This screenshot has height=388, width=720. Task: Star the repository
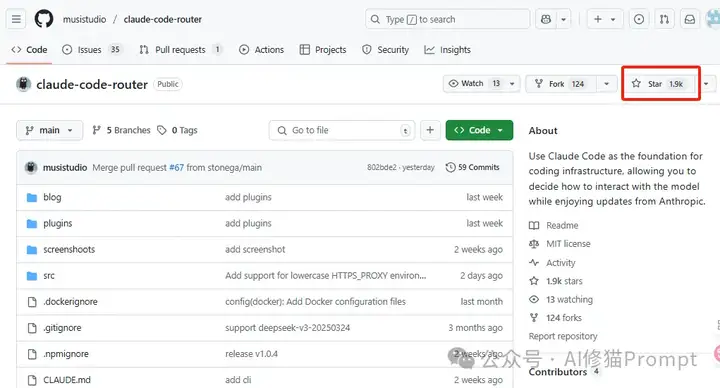pyautogui.click(x=659, y=84)
